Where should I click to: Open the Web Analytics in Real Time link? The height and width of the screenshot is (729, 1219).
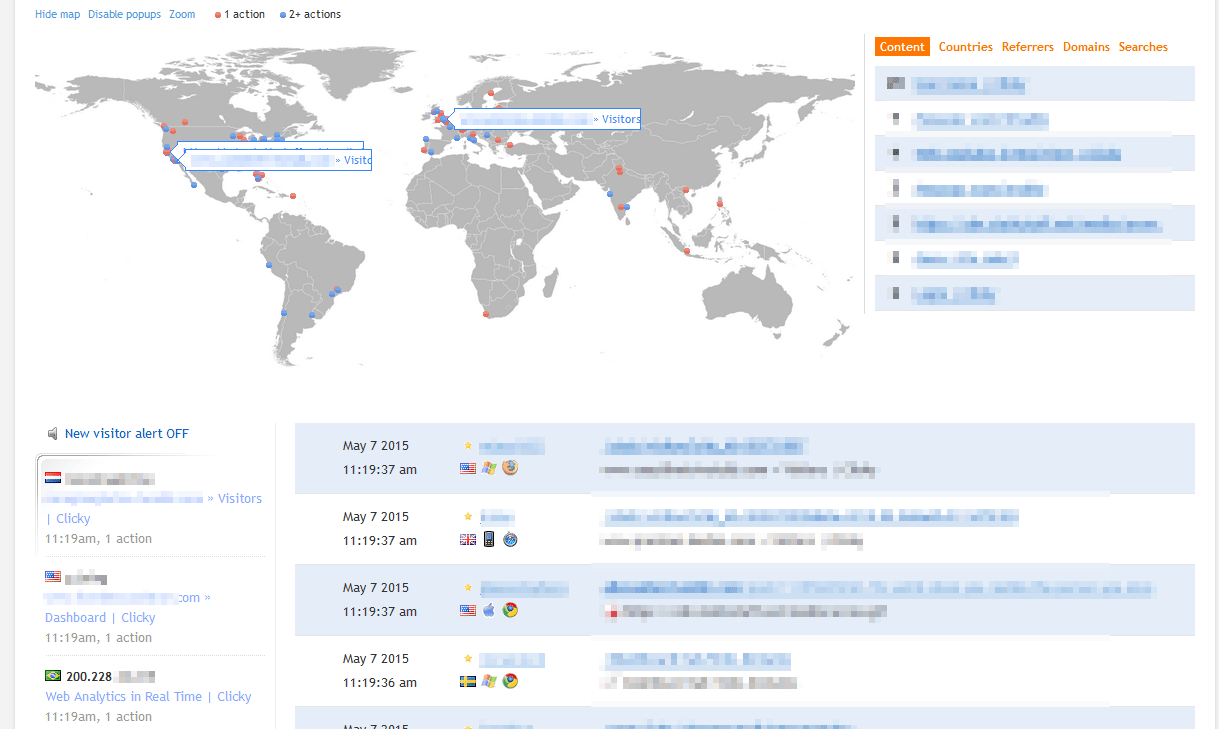pos(123,697)
